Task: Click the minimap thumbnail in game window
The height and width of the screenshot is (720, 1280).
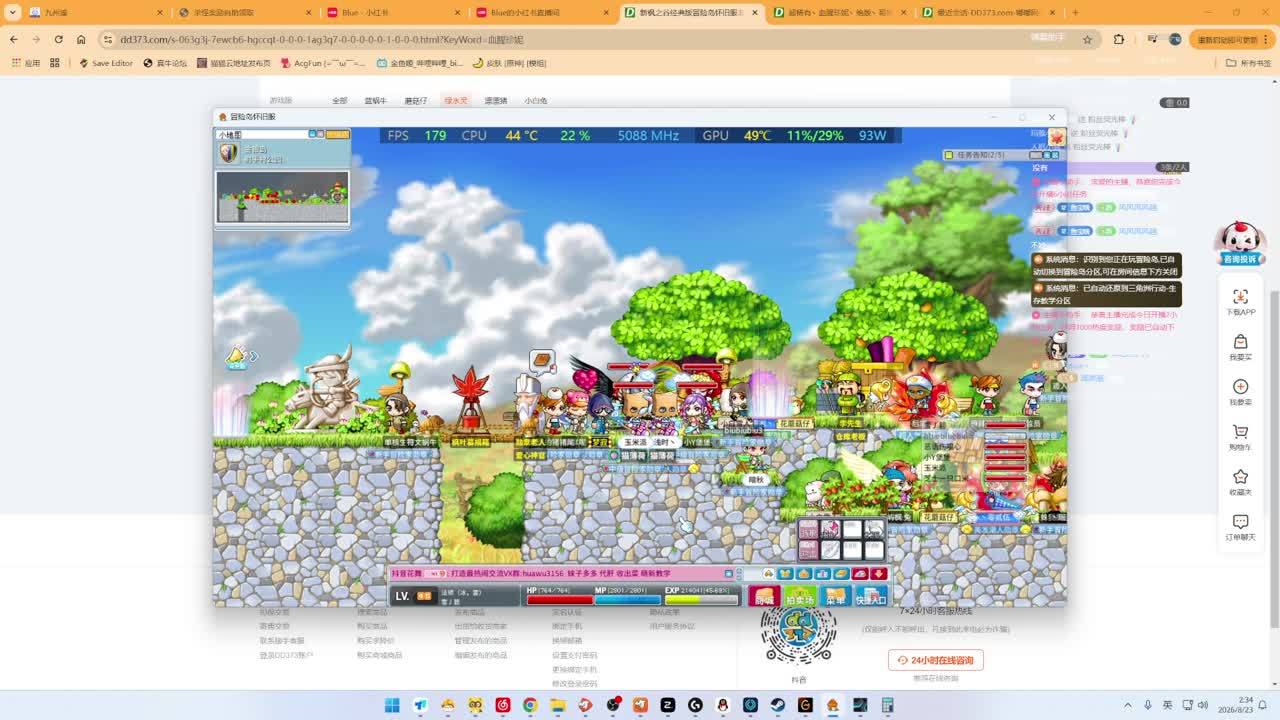Action: pyautogui.click(x=283, y=197)
